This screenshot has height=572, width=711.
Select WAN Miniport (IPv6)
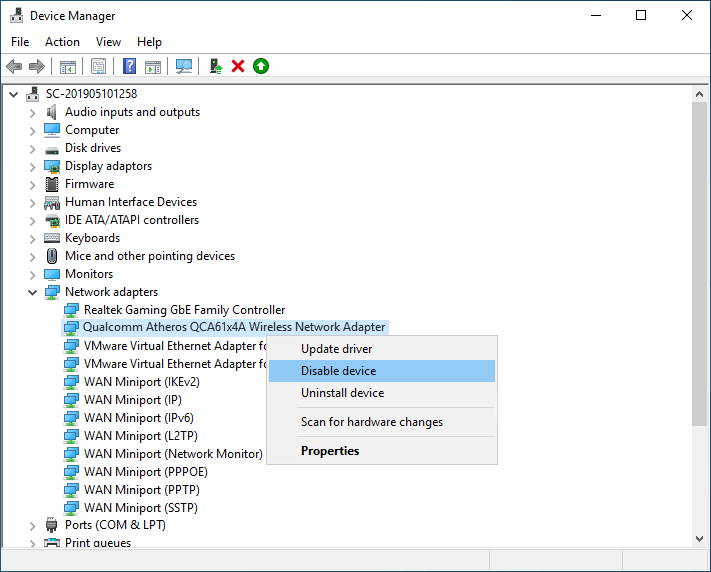[x=139, y=418]
